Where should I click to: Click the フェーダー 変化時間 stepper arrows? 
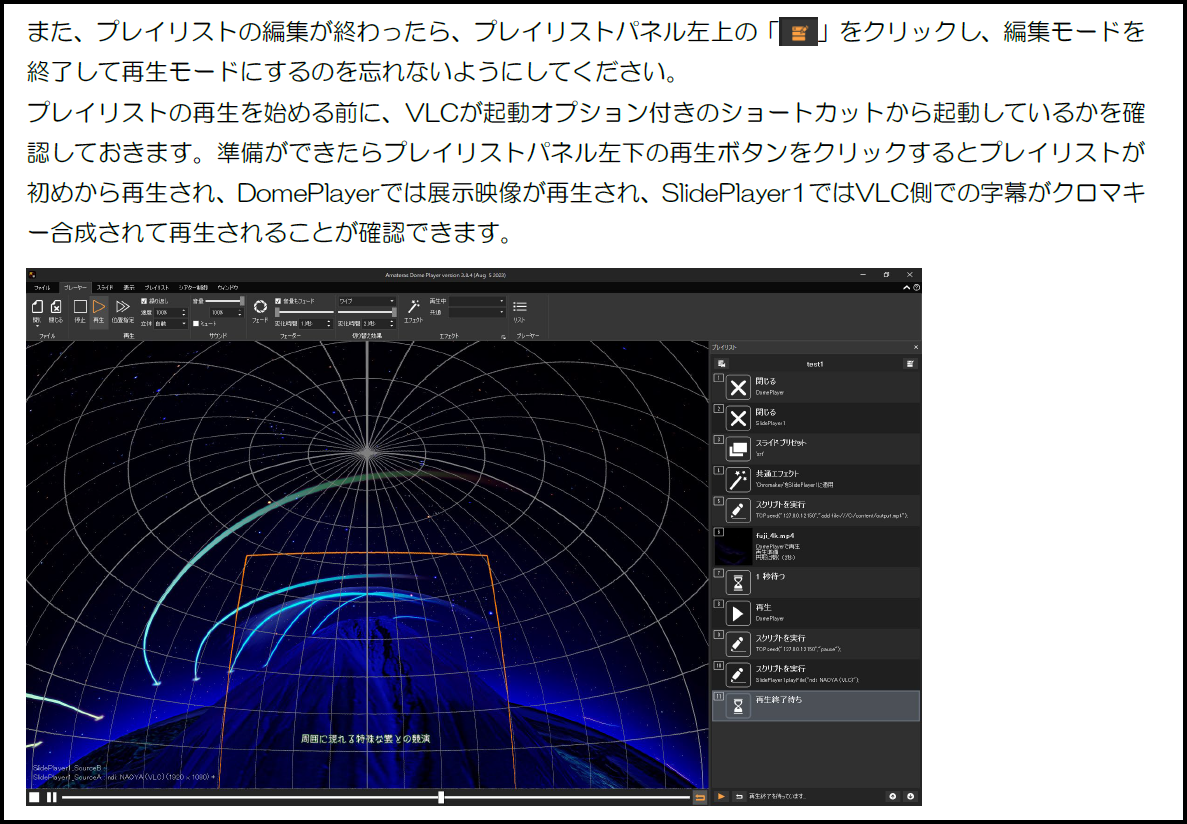(329, 323)
